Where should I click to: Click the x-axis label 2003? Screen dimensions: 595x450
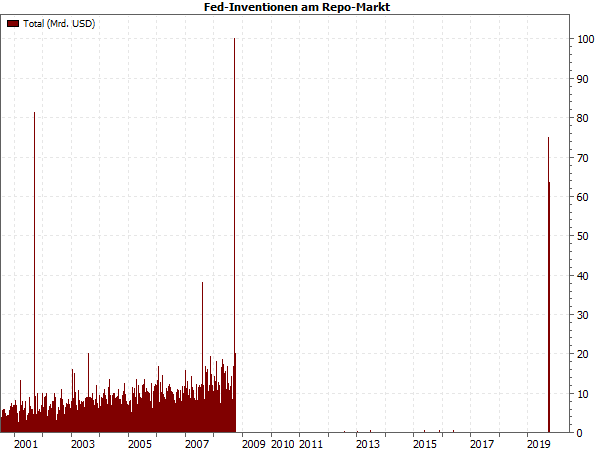pos(83,444)
